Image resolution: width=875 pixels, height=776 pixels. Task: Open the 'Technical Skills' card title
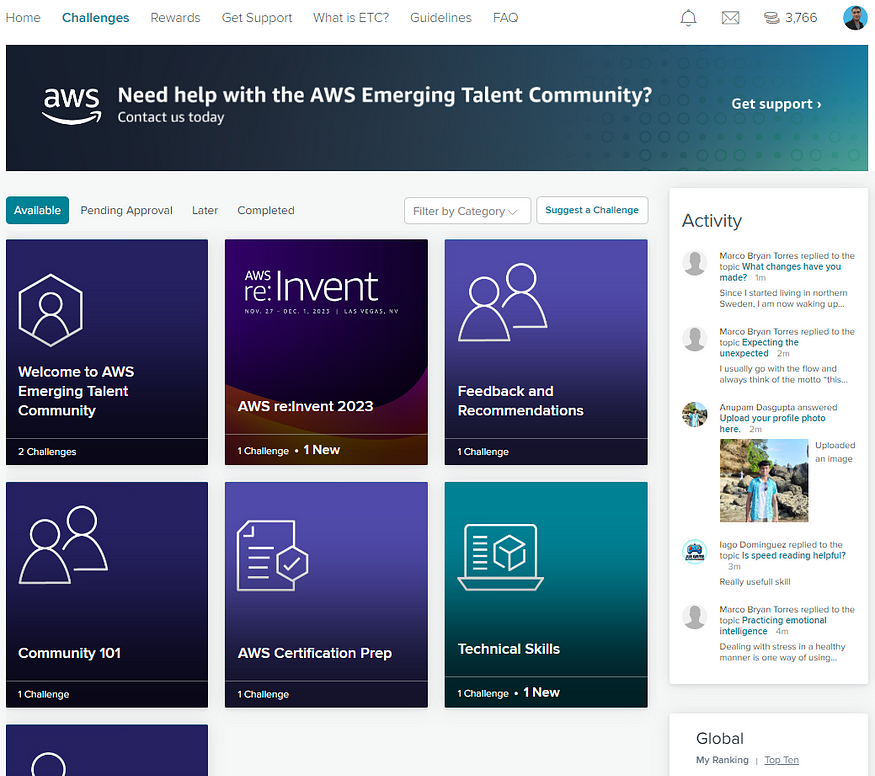pyautogui.click(x=509, y=649)
